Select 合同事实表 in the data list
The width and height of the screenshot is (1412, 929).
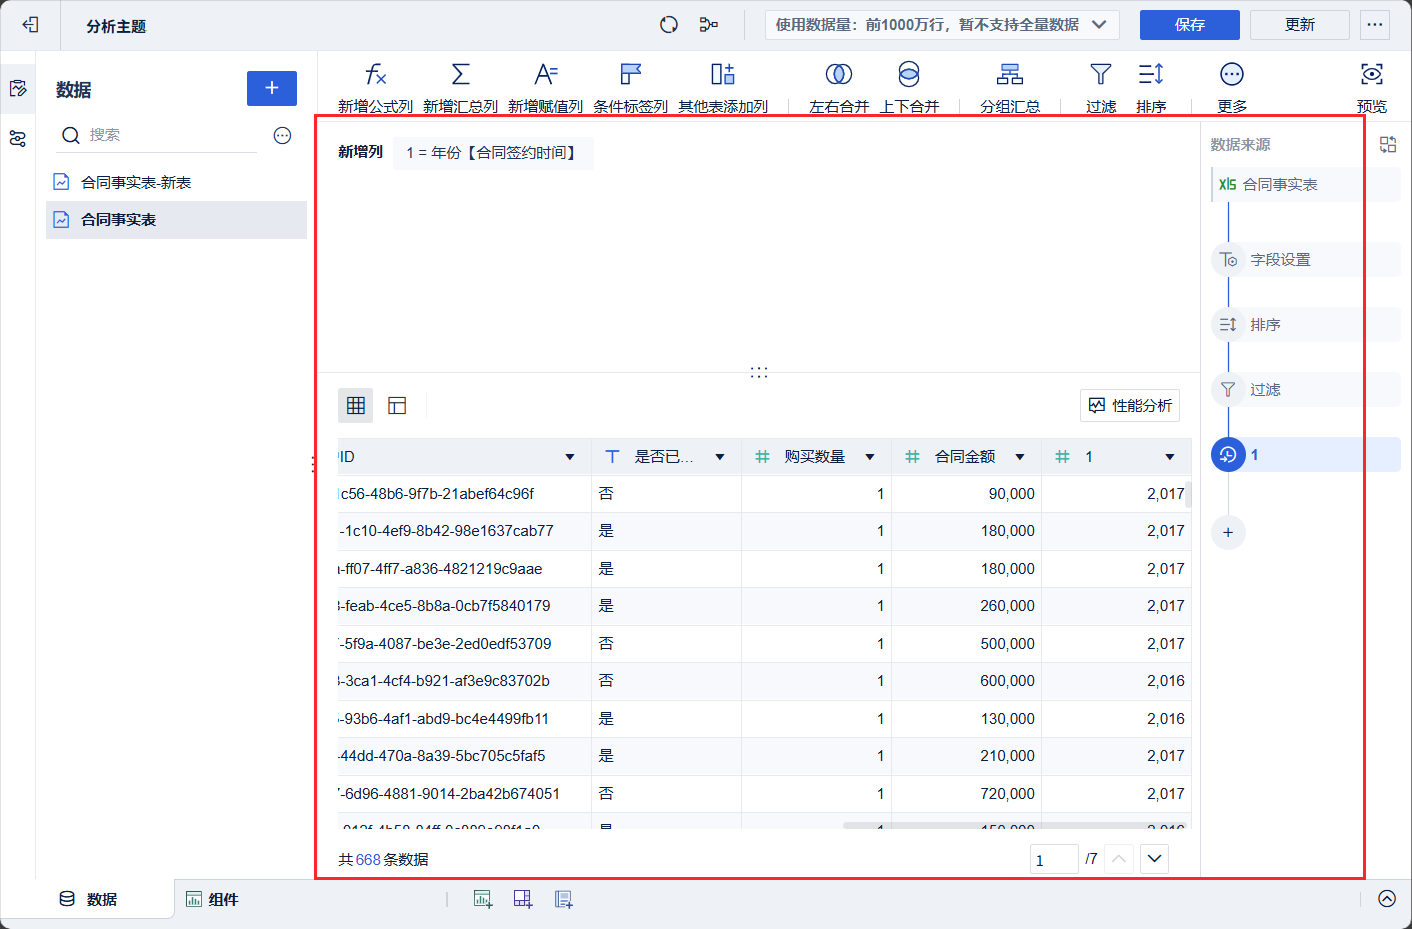click(x=176, y=220)
